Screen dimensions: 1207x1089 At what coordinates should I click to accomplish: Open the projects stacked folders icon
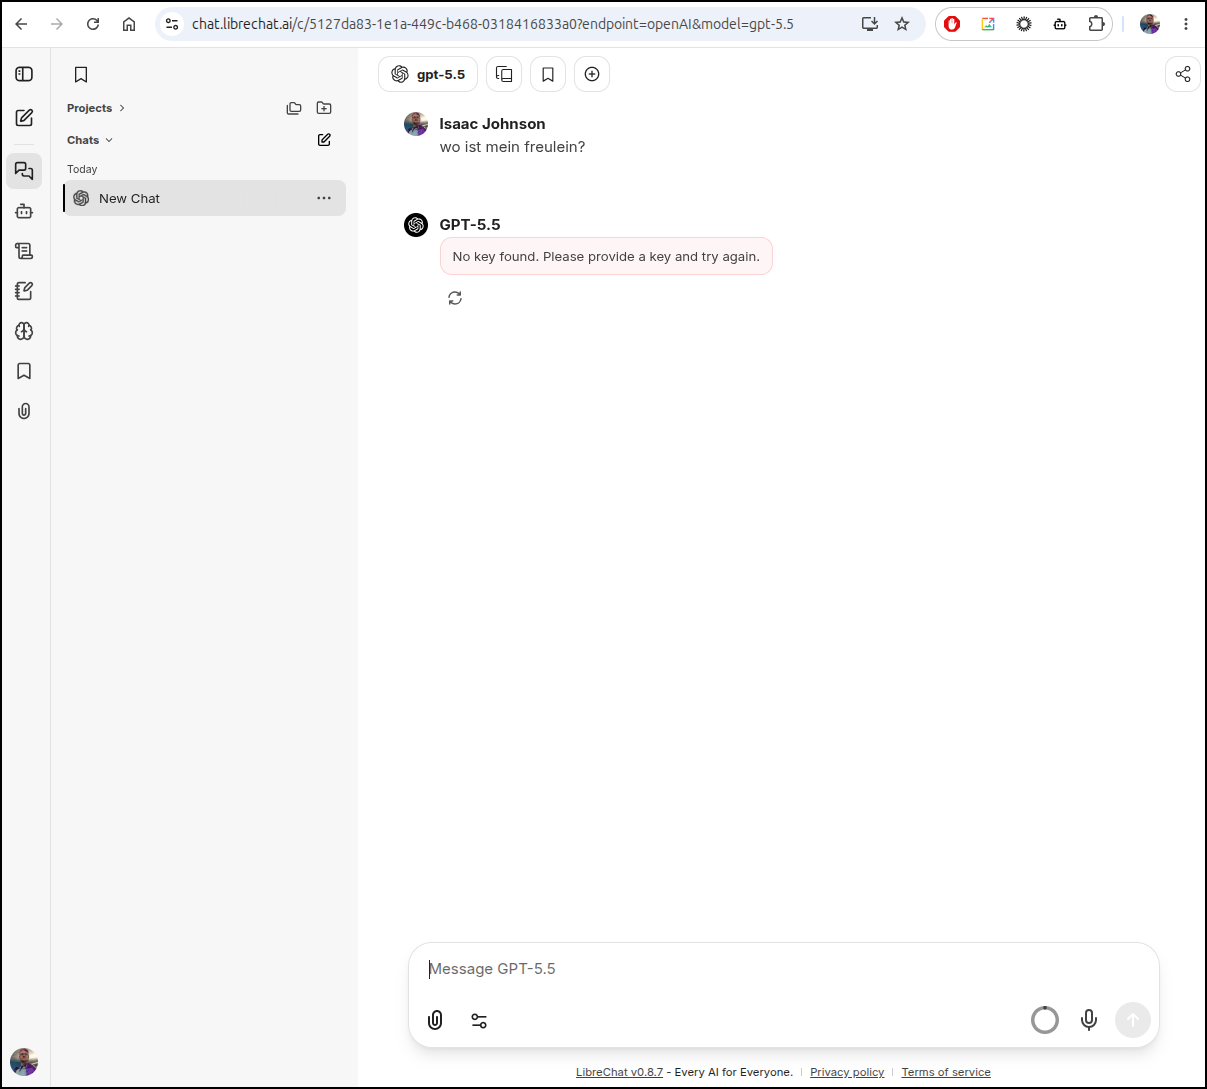tap(294, 108)
